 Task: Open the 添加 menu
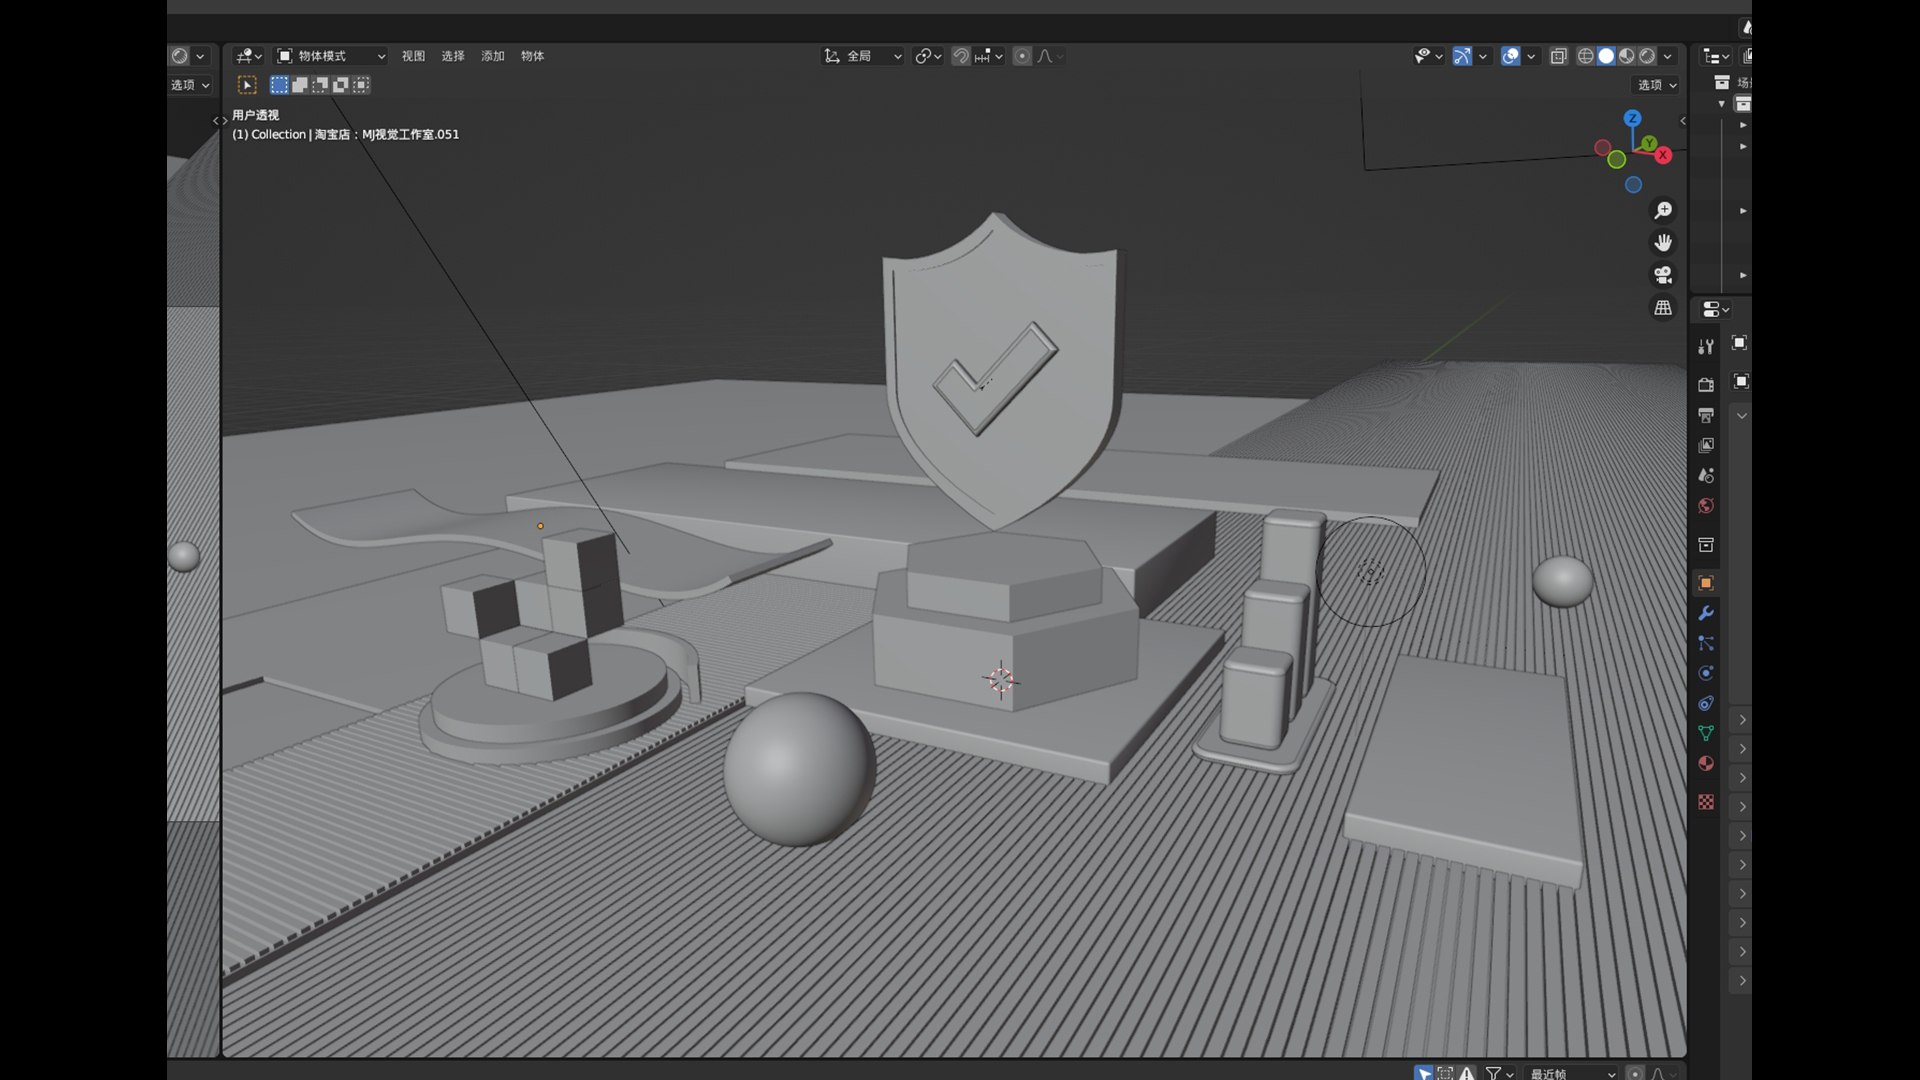pos(493,56)
